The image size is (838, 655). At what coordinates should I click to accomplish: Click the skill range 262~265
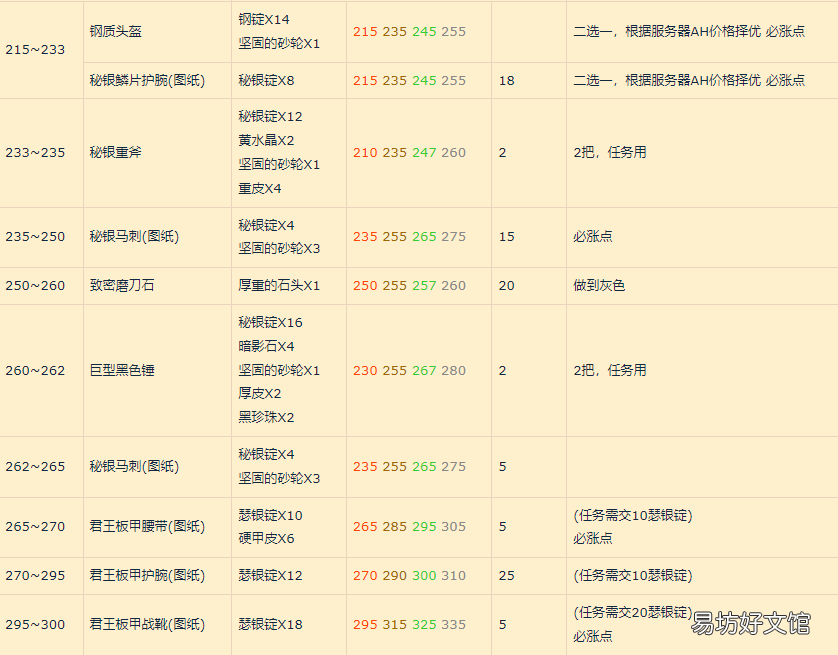click(35, 467)
